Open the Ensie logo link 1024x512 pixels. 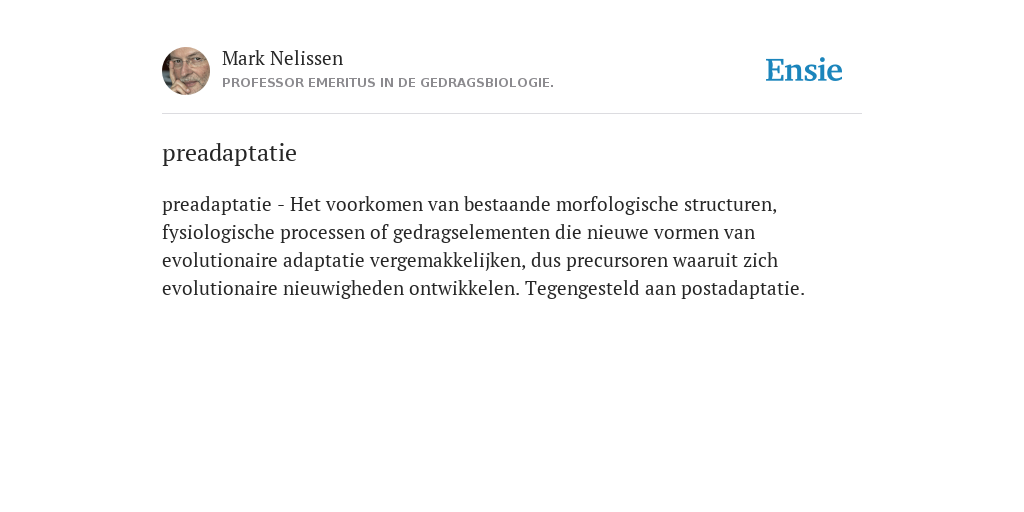tap(804, 71)
